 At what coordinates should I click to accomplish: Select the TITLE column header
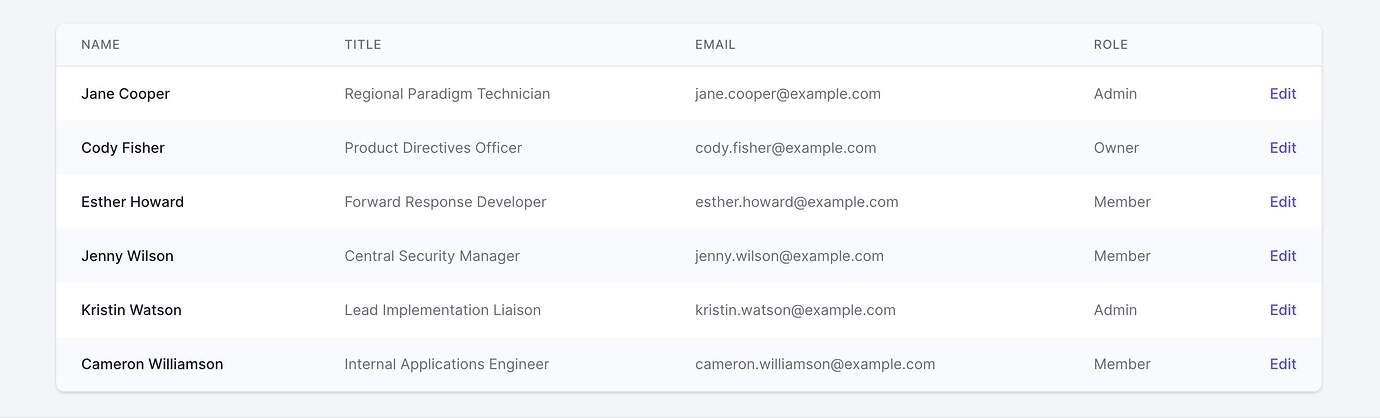tap(363, 45)
